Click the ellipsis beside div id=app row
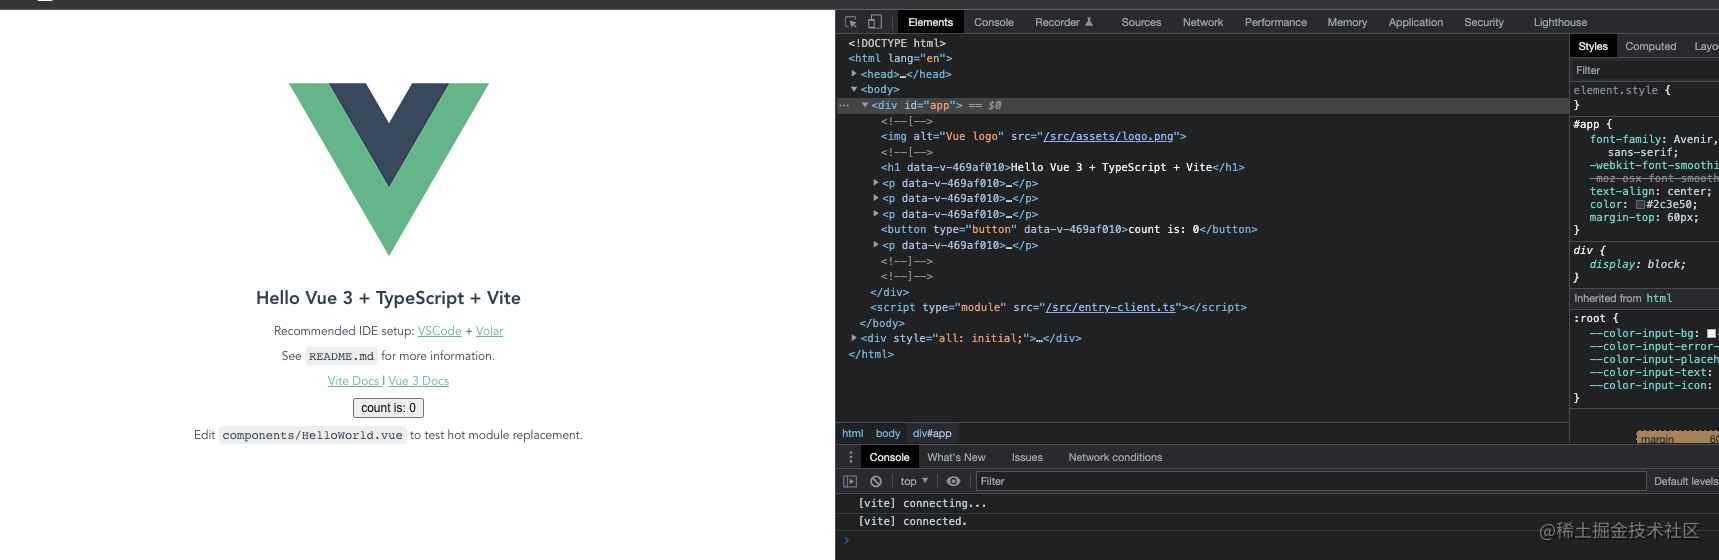The image size is (1719, 560). (845, 105)
